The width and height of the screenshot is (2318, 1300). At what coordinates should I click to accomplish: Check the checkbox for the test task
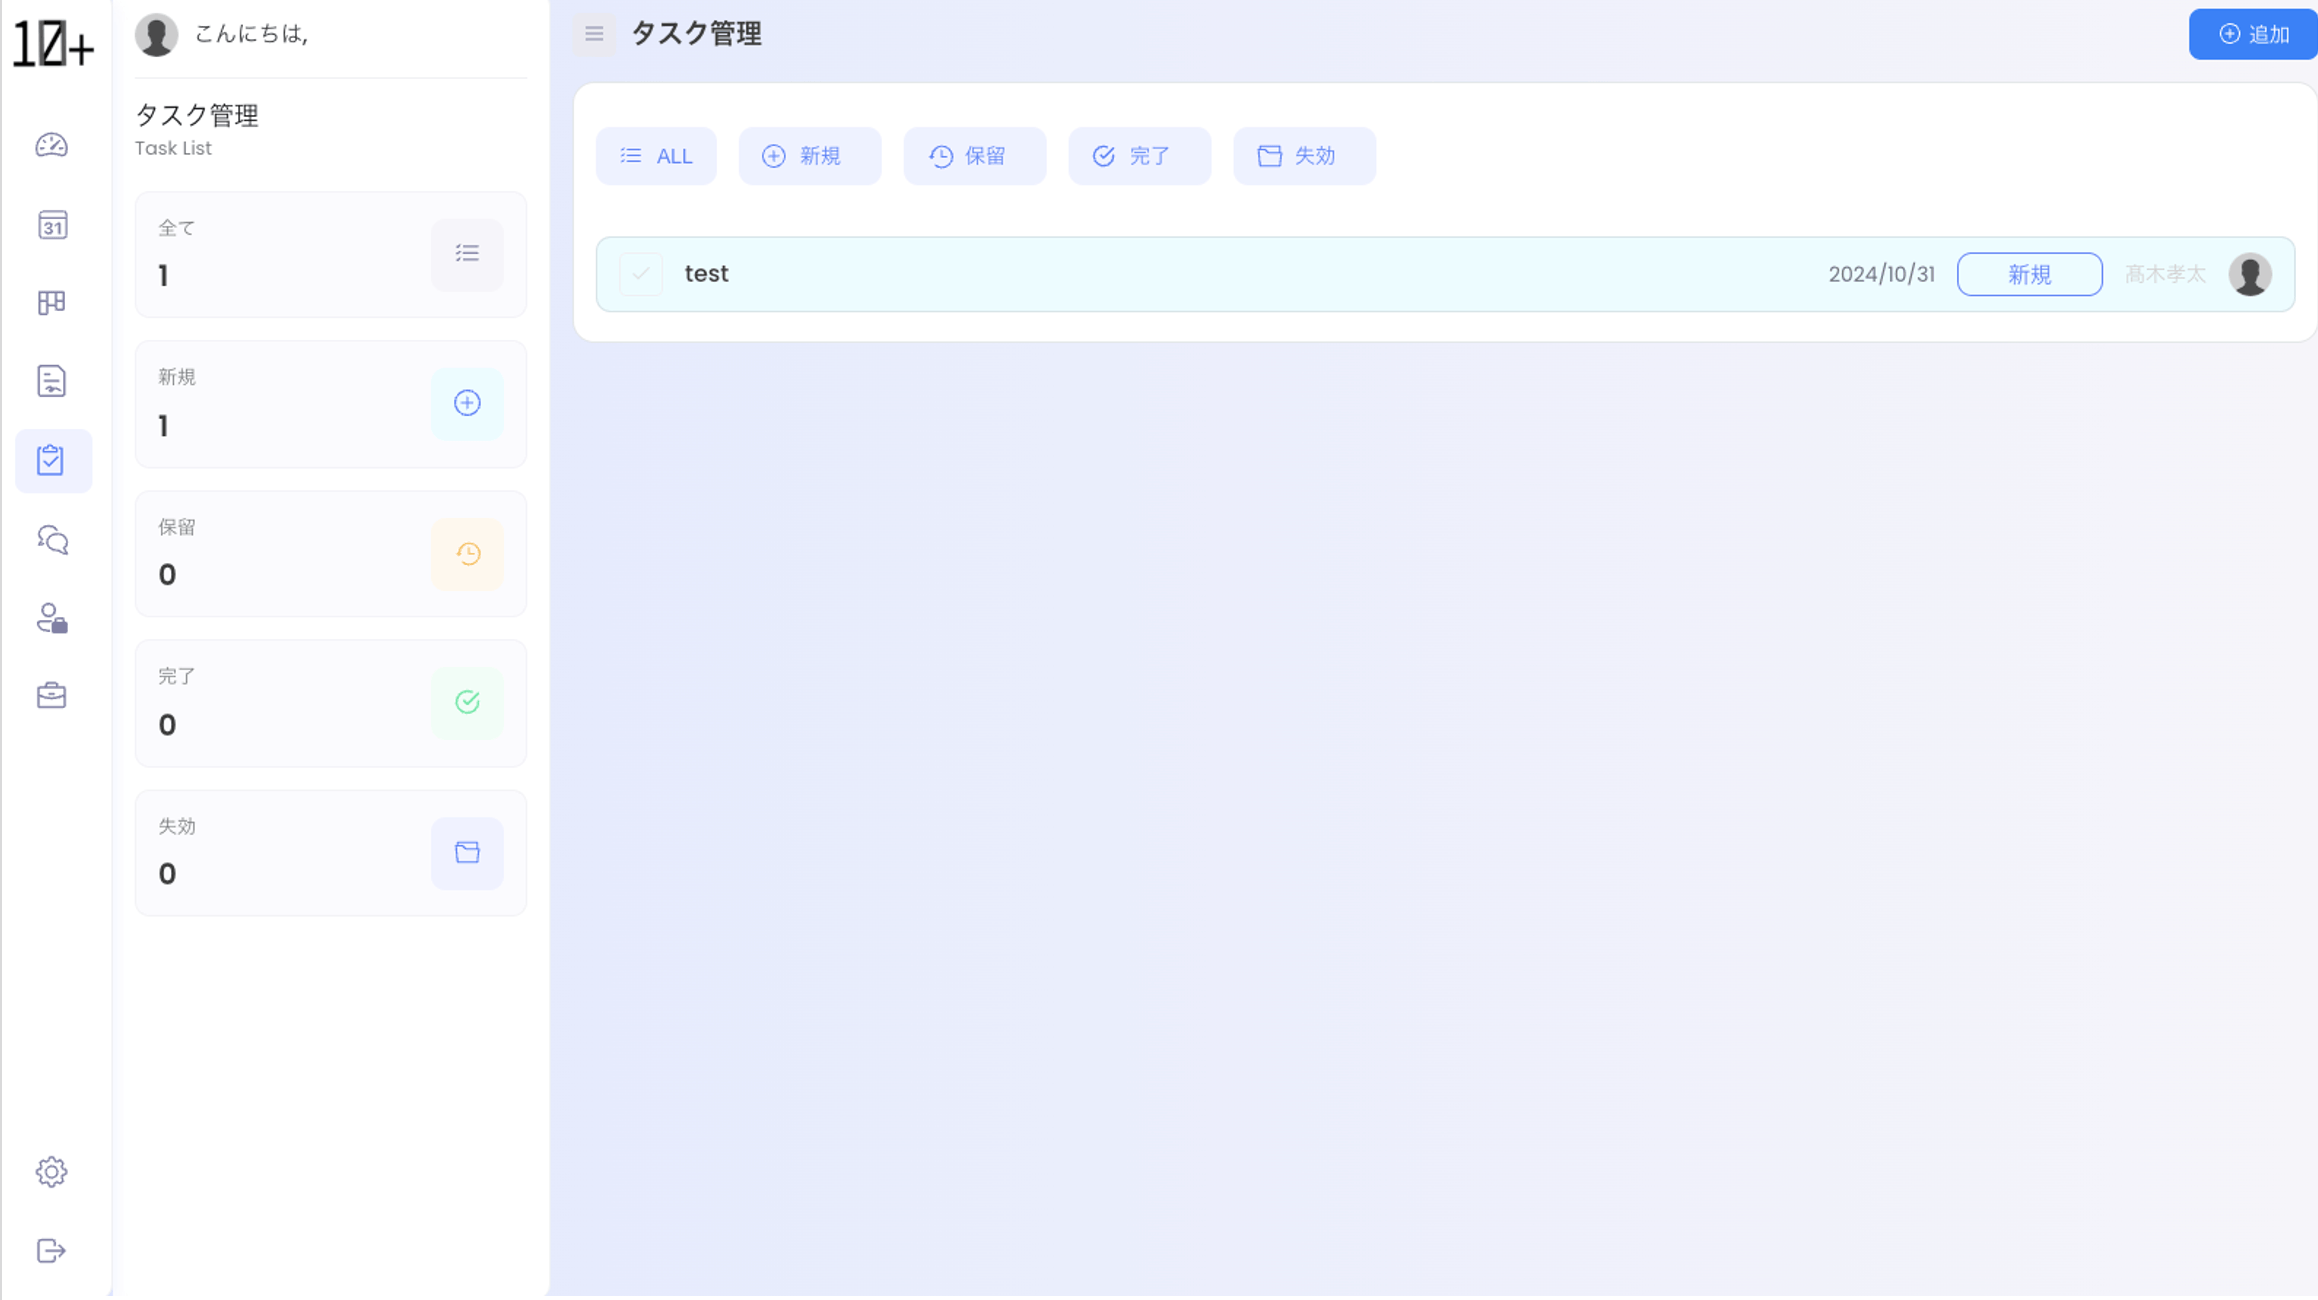point(640,274)
